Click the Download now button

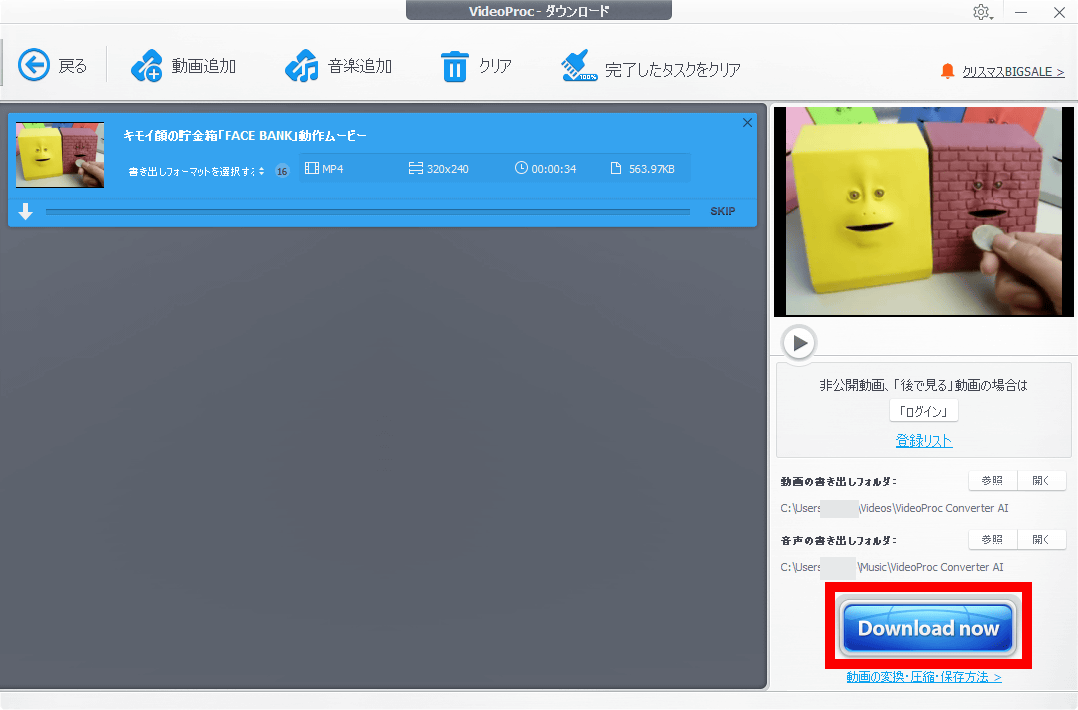coord(928,628)
